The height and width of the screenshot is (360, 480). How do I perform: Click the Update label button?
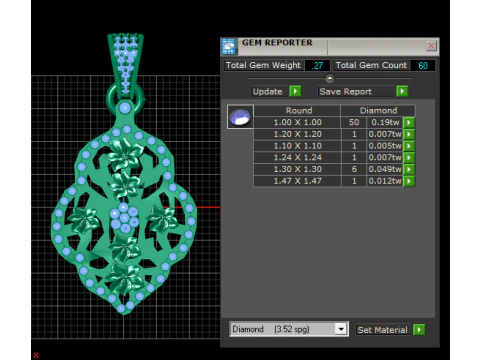[x=268, y=91]
